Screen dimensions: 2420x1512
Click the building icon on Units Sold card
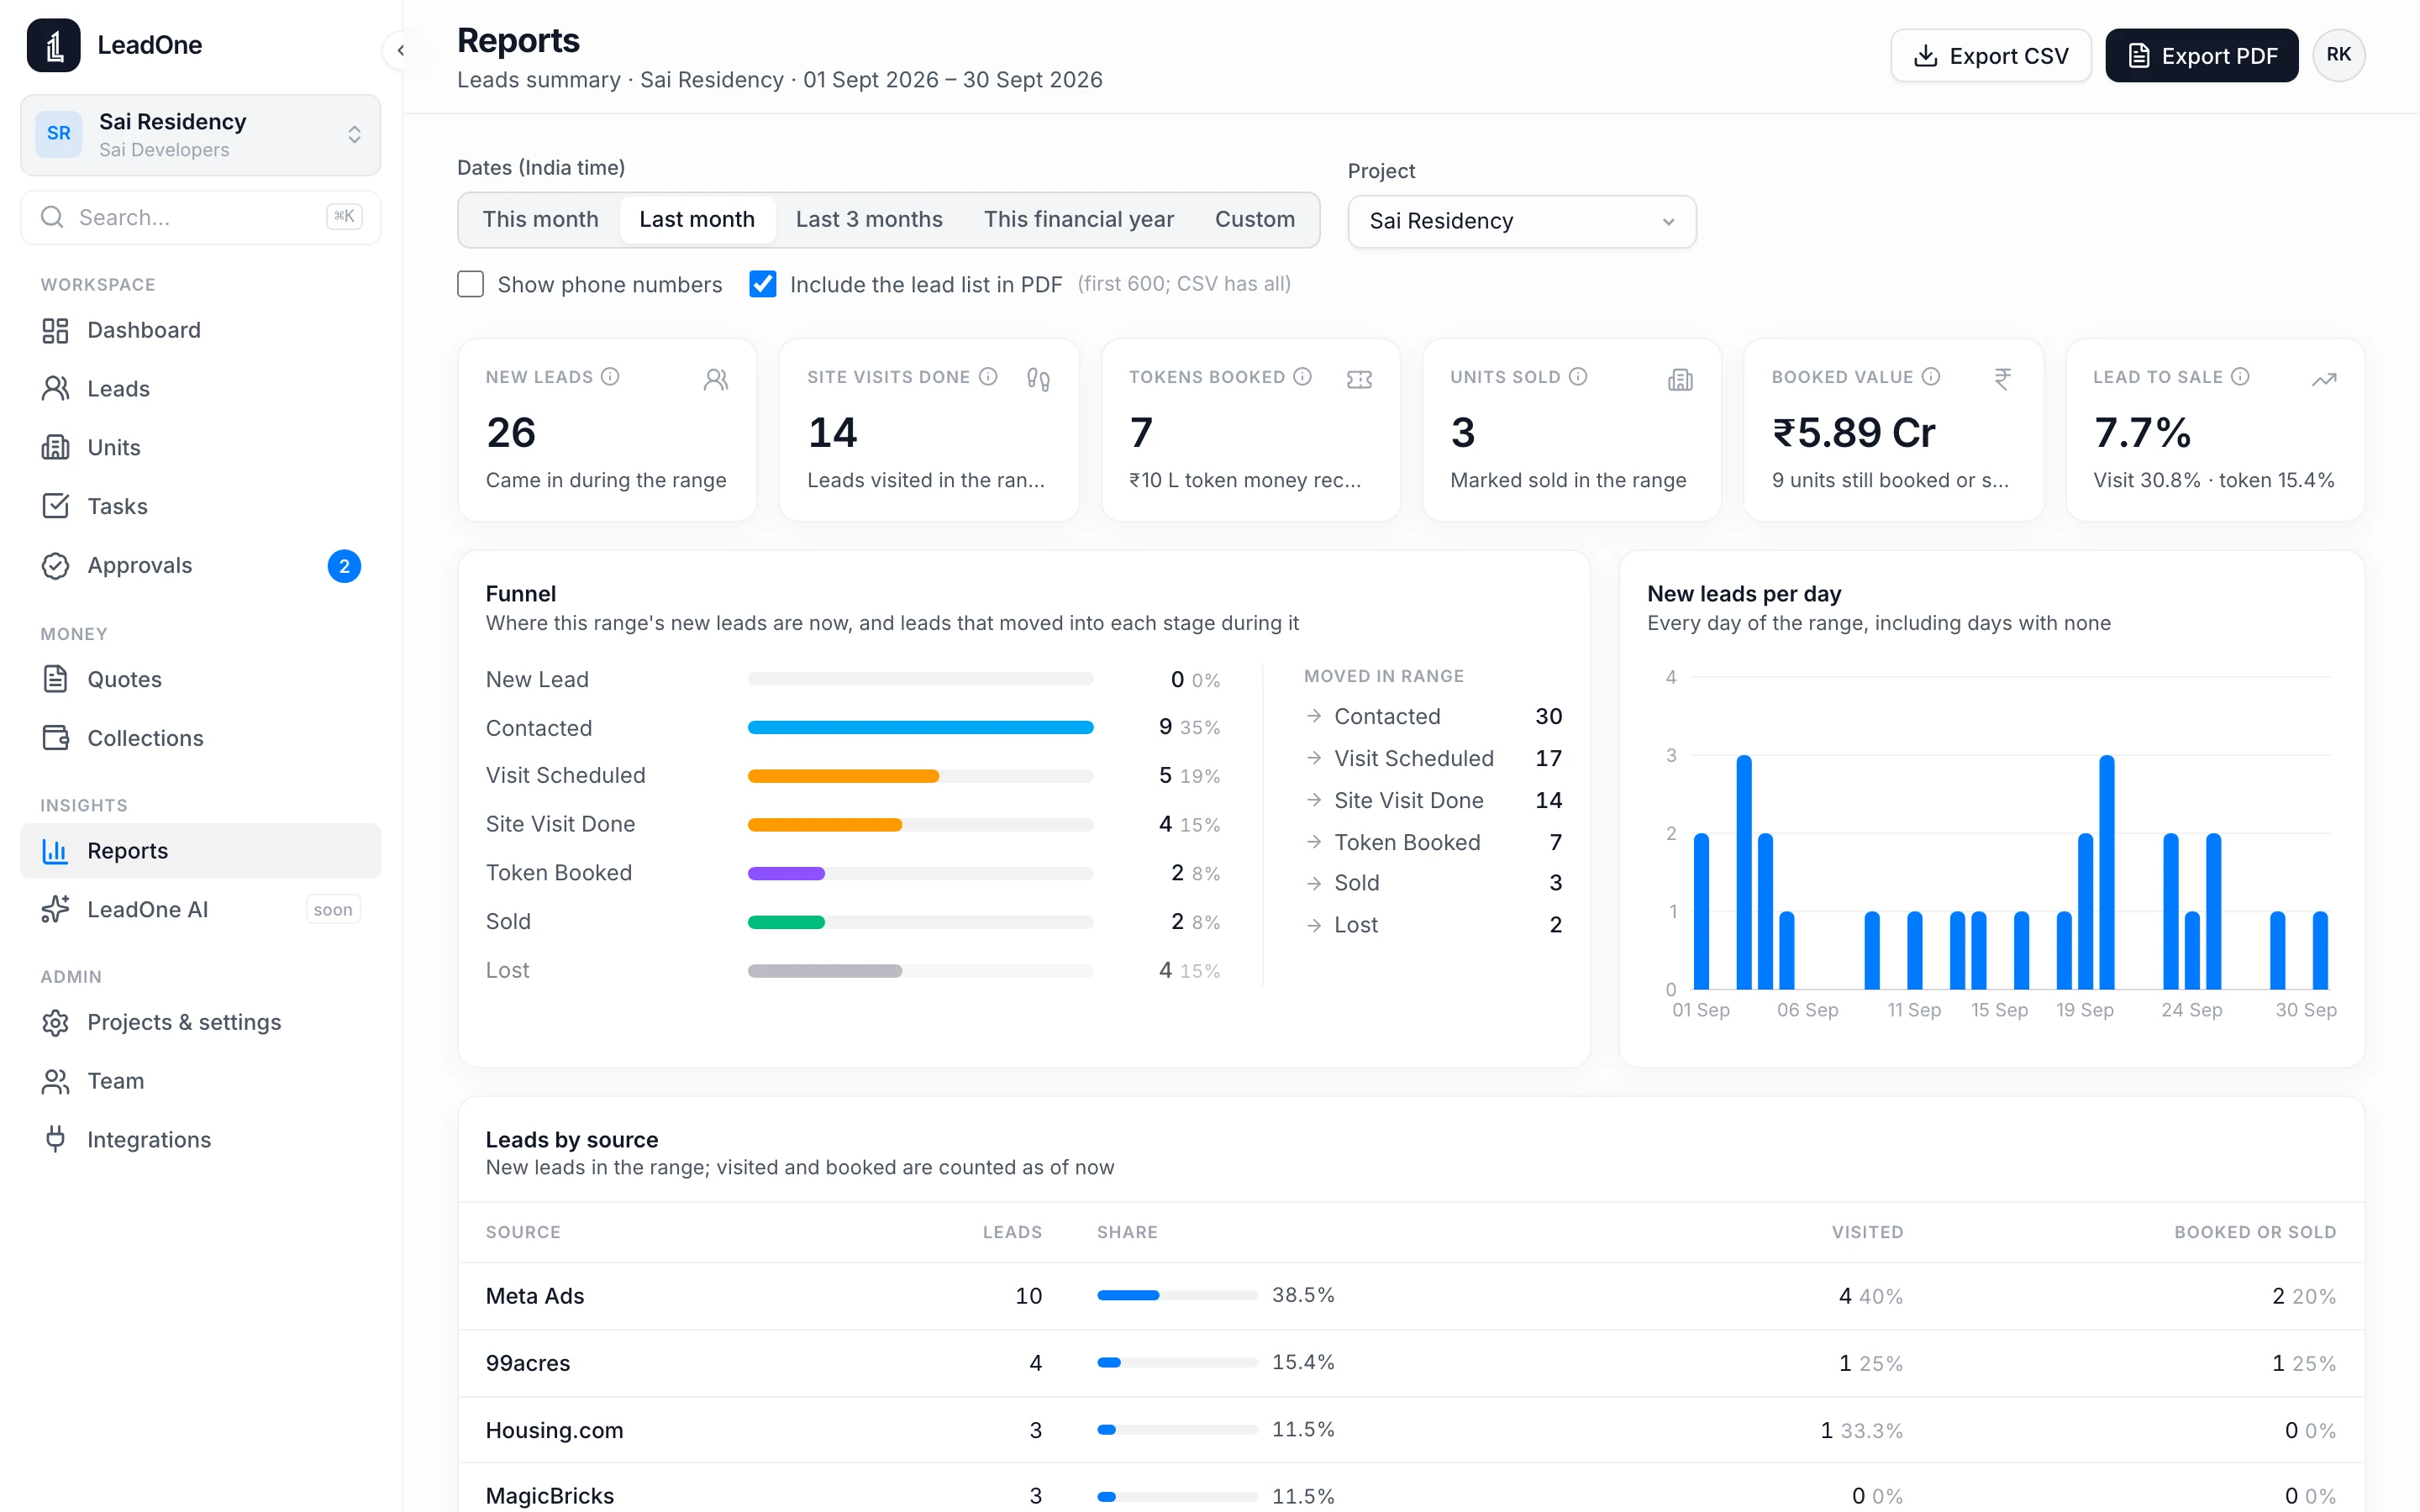[x=1680, y=380]
